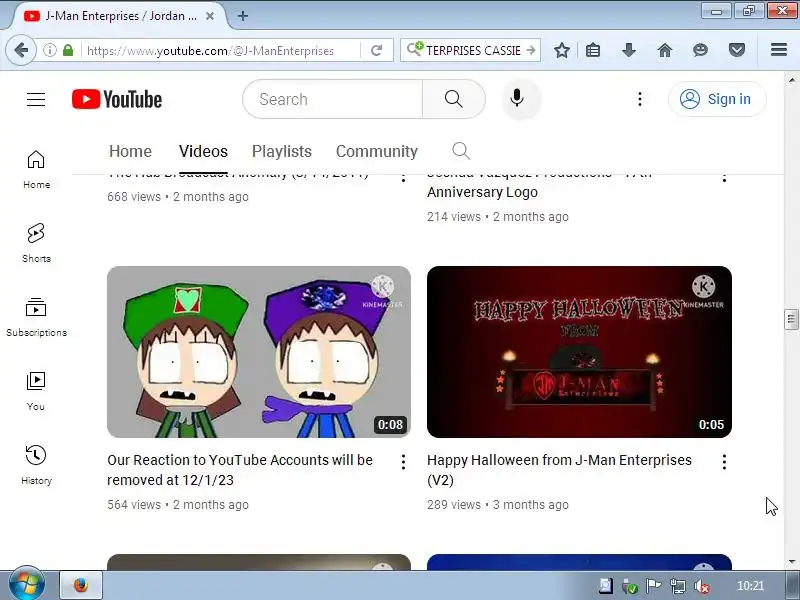This screenshot has width=800, height=600.
Task: Open title 'Happy Halloween from J-Man Enterprises (V2)'
Action: 559,470
